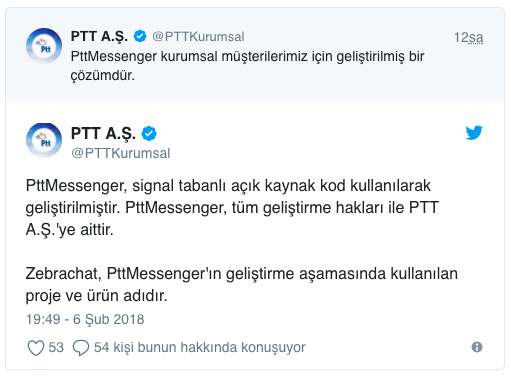Click the Zebrachat paragraph of the tweet
The image size is (511, 378).
pyautogui.click(x=242, y=285)
